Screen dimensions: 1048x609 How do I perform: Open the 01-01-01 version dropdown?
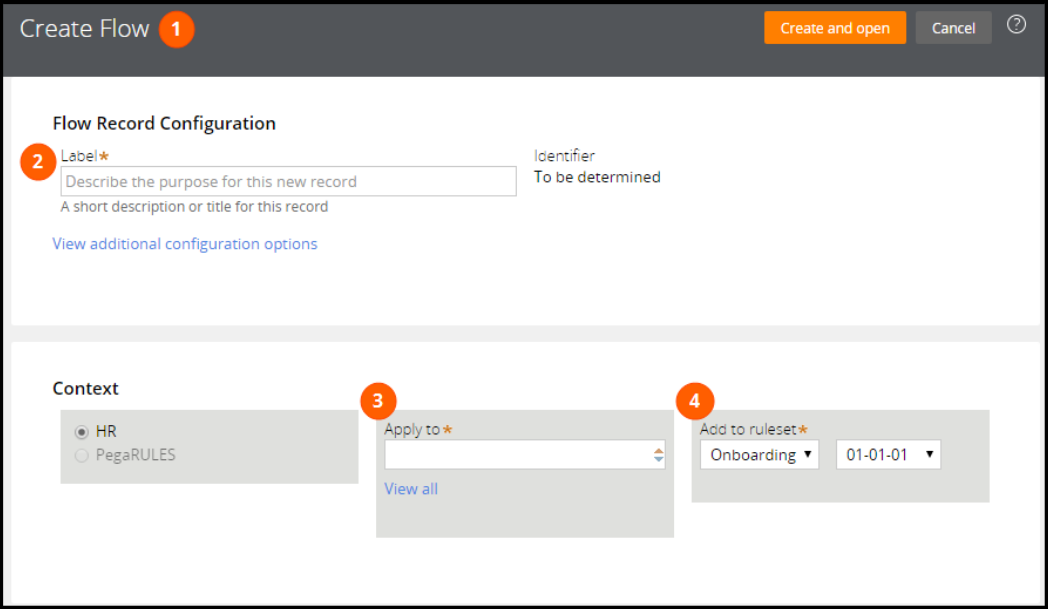click(888, 455)
